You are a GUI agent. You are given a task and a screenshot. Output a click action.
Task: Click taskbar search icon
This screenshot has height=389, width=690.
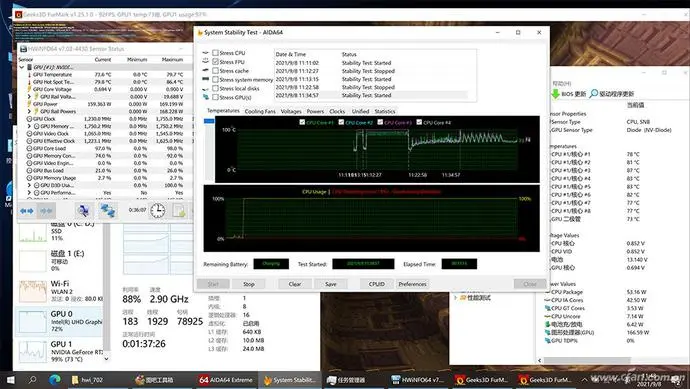pos(32,380)
